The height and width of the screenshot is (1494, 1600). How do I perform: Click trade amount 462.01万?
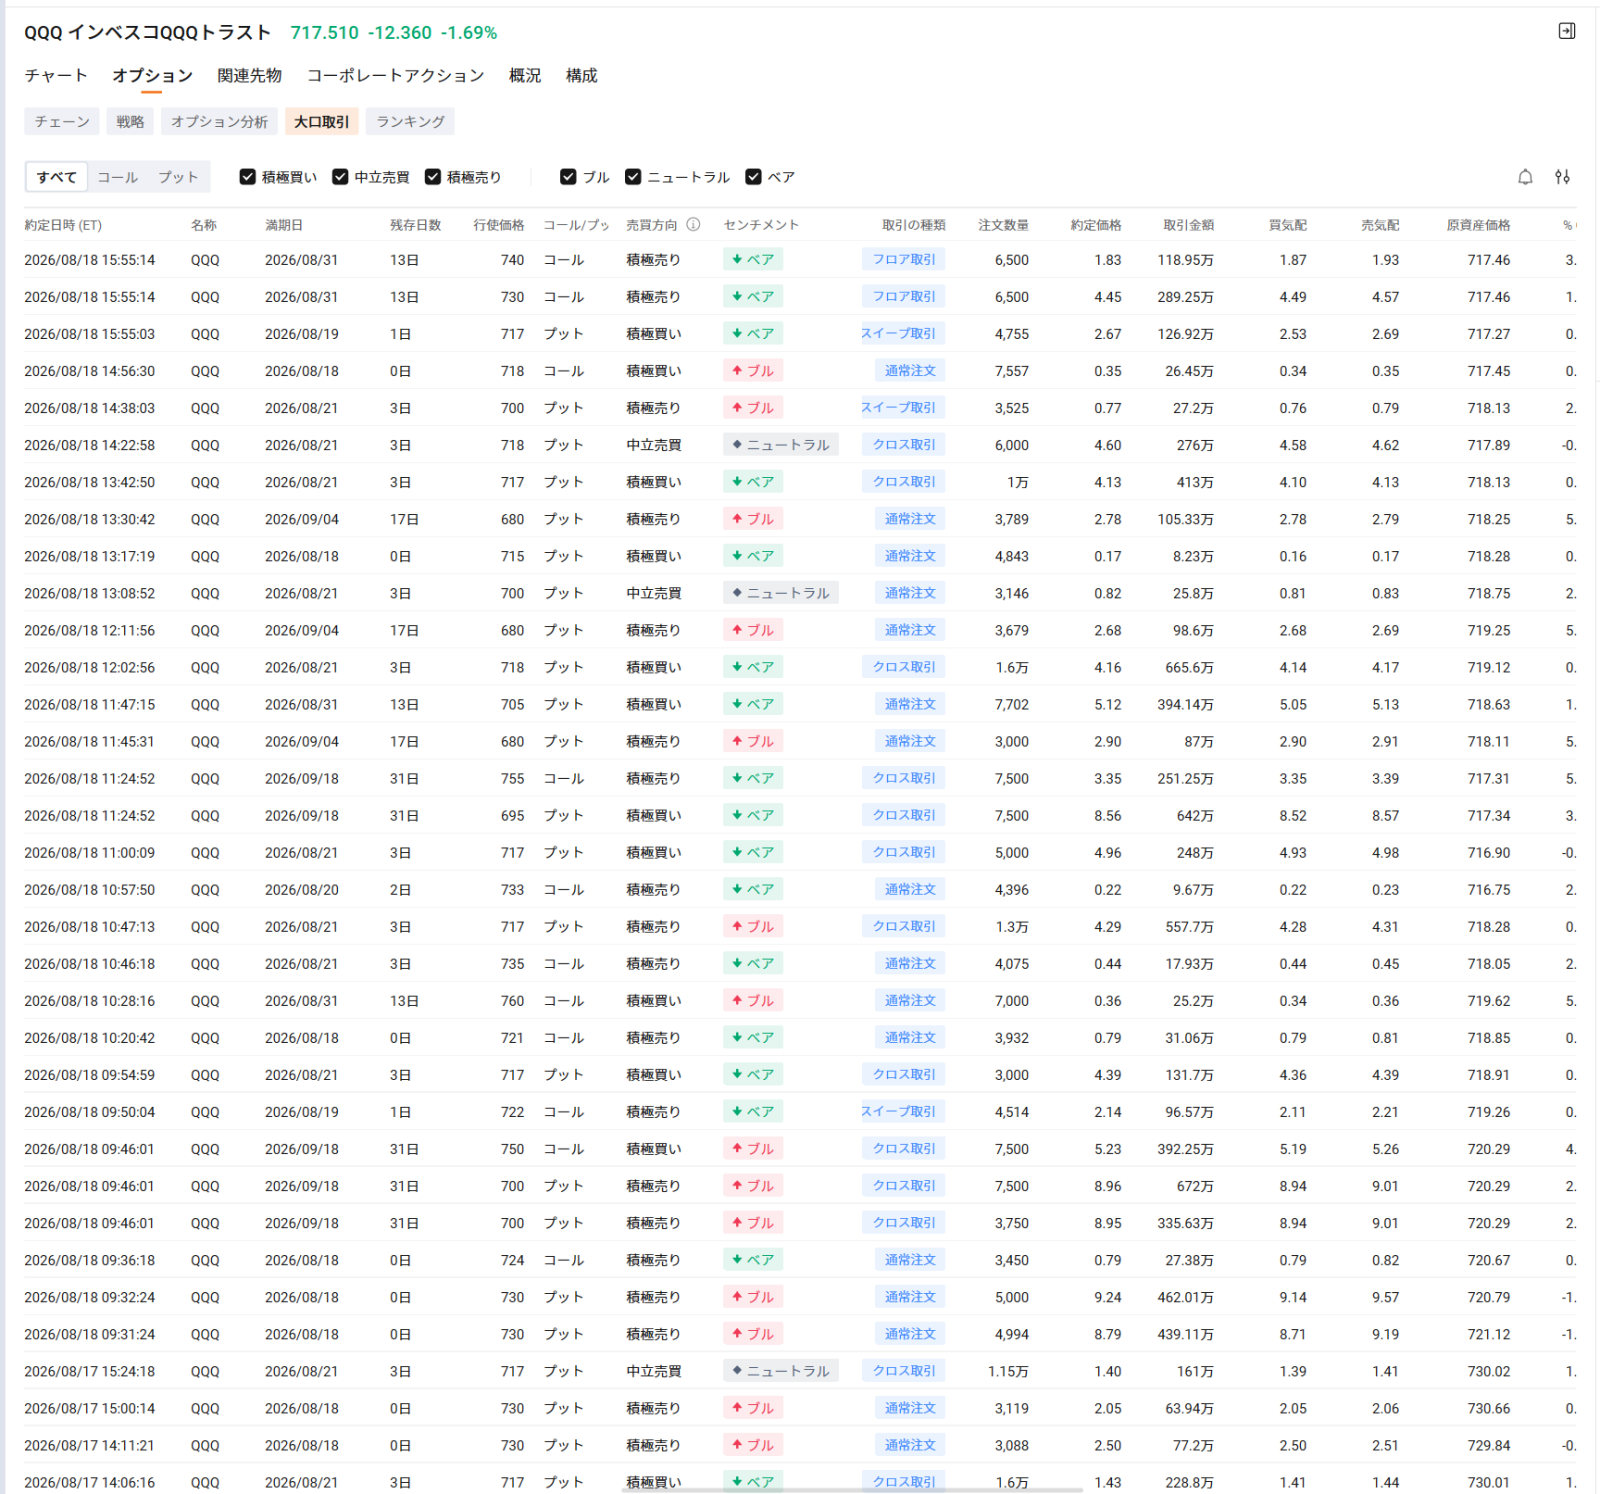click(x=1186, y=1297)
